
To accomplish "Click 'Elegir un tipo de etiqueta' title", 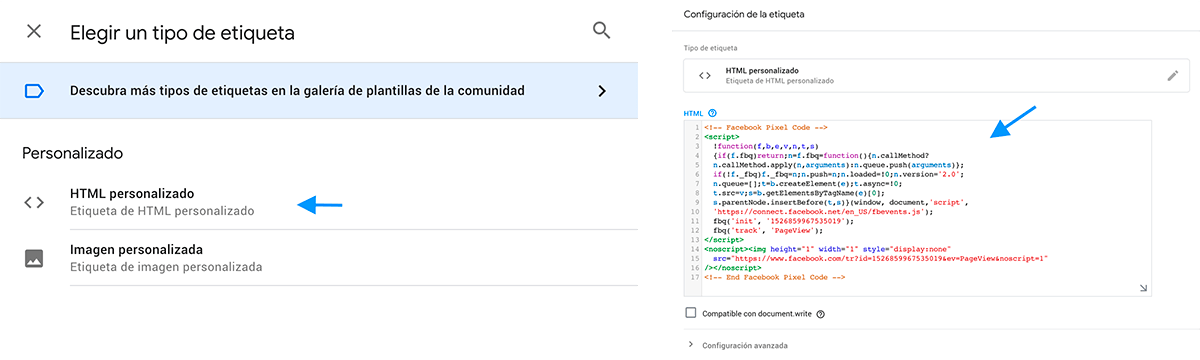I will coord(182,32).
